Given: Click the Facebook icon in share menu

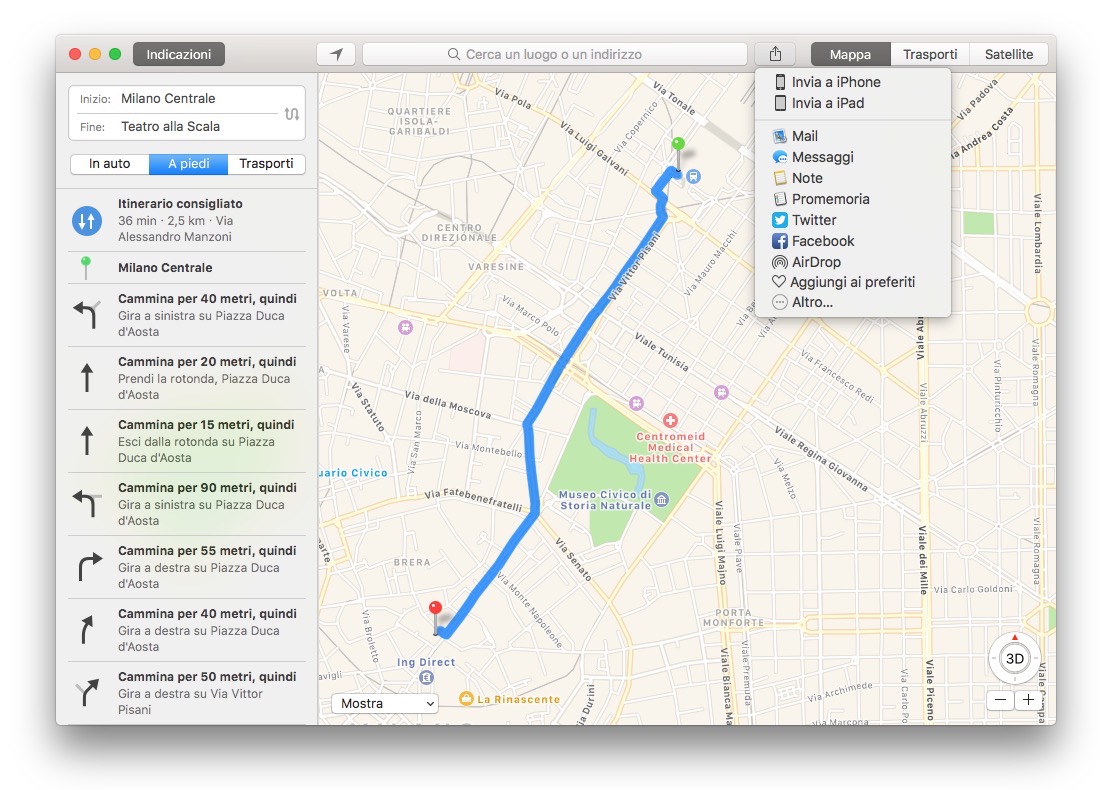Looking at the screenshot, I should [779, 241].
